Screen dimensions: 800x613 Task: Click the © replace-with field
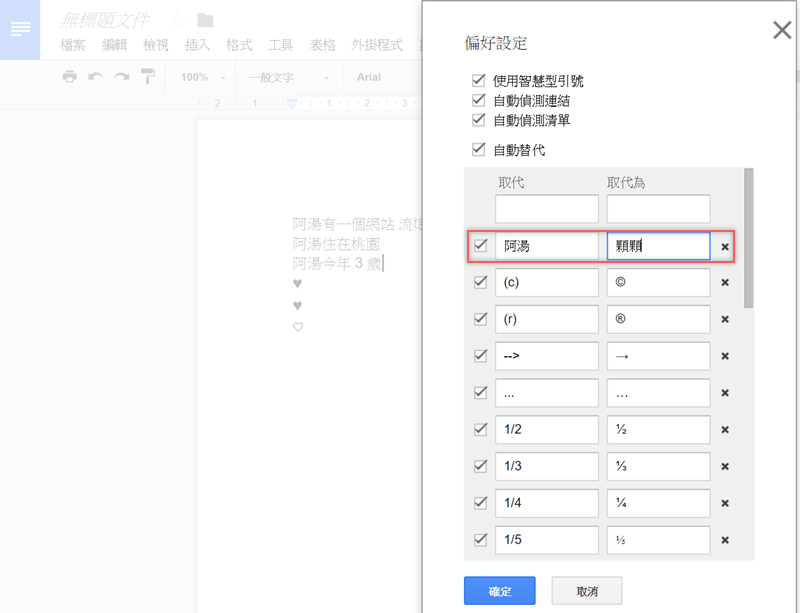coord(658,283)
